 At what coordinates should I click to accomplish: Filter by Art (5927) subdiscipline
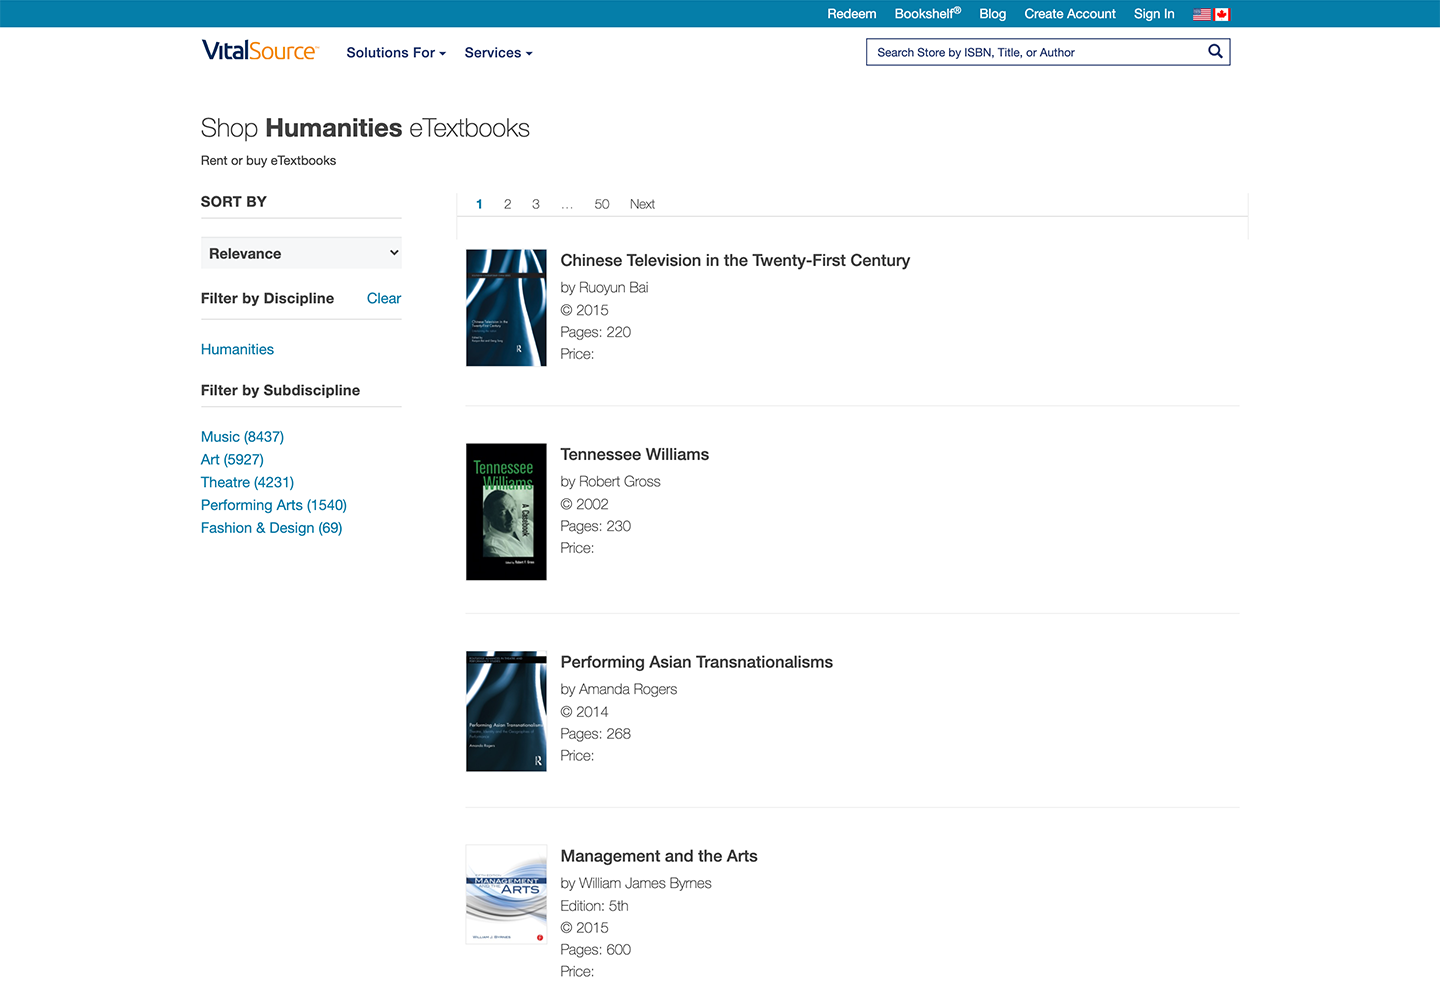pos(232,460)
